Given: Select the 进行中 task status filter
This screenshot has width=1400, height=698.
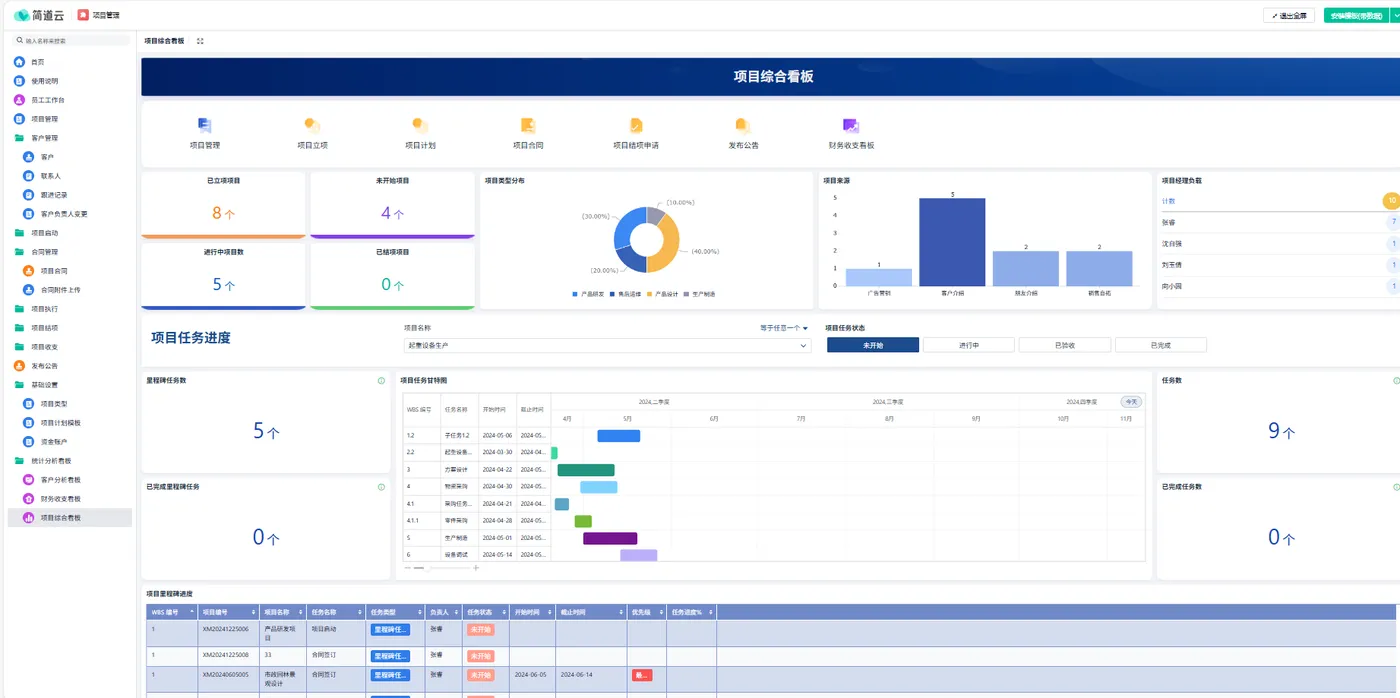Looking at the screenshot, I should pyautogui.click(x=968, y=345).
